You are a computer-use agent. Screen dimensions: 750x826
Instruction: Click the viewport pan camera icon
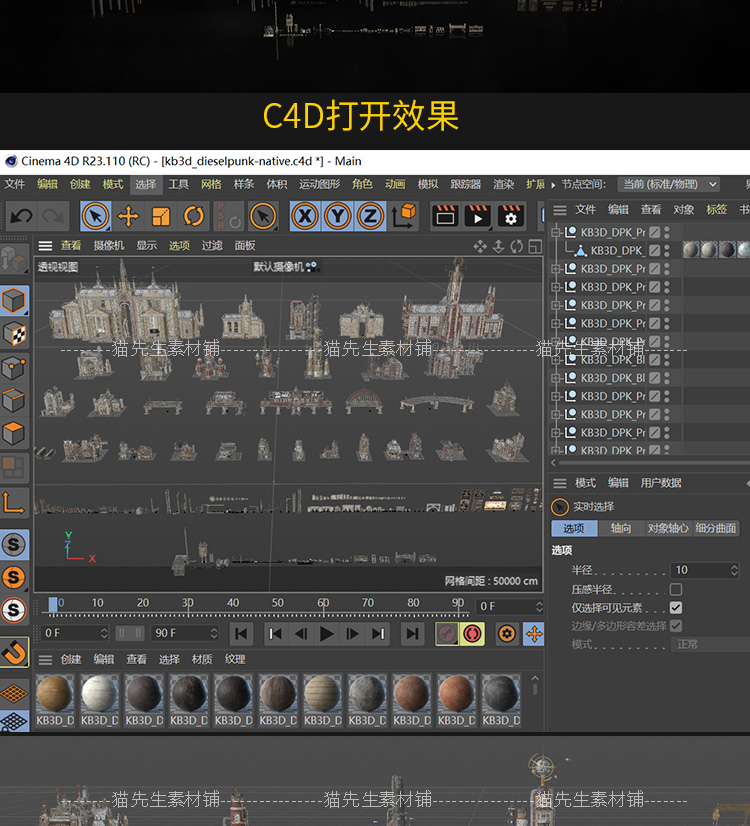[480, 246]
